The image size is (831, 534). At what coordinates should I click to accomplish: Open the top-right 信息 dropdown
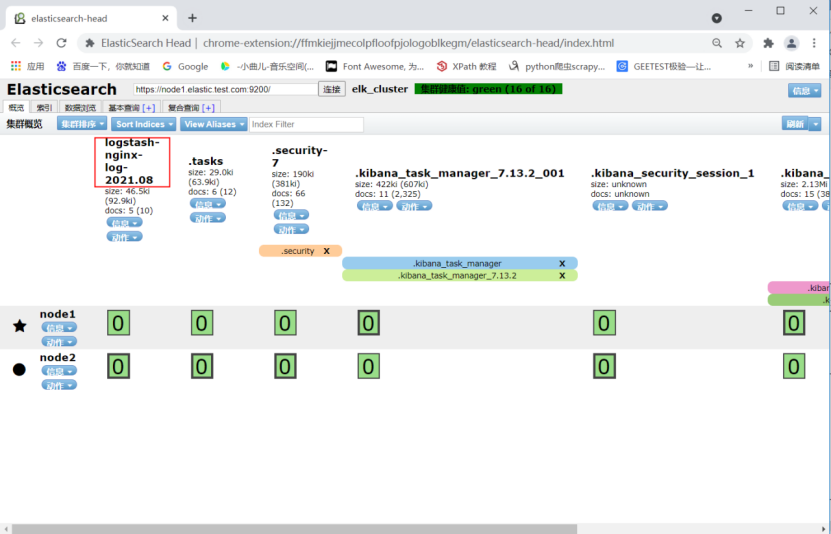804,91
